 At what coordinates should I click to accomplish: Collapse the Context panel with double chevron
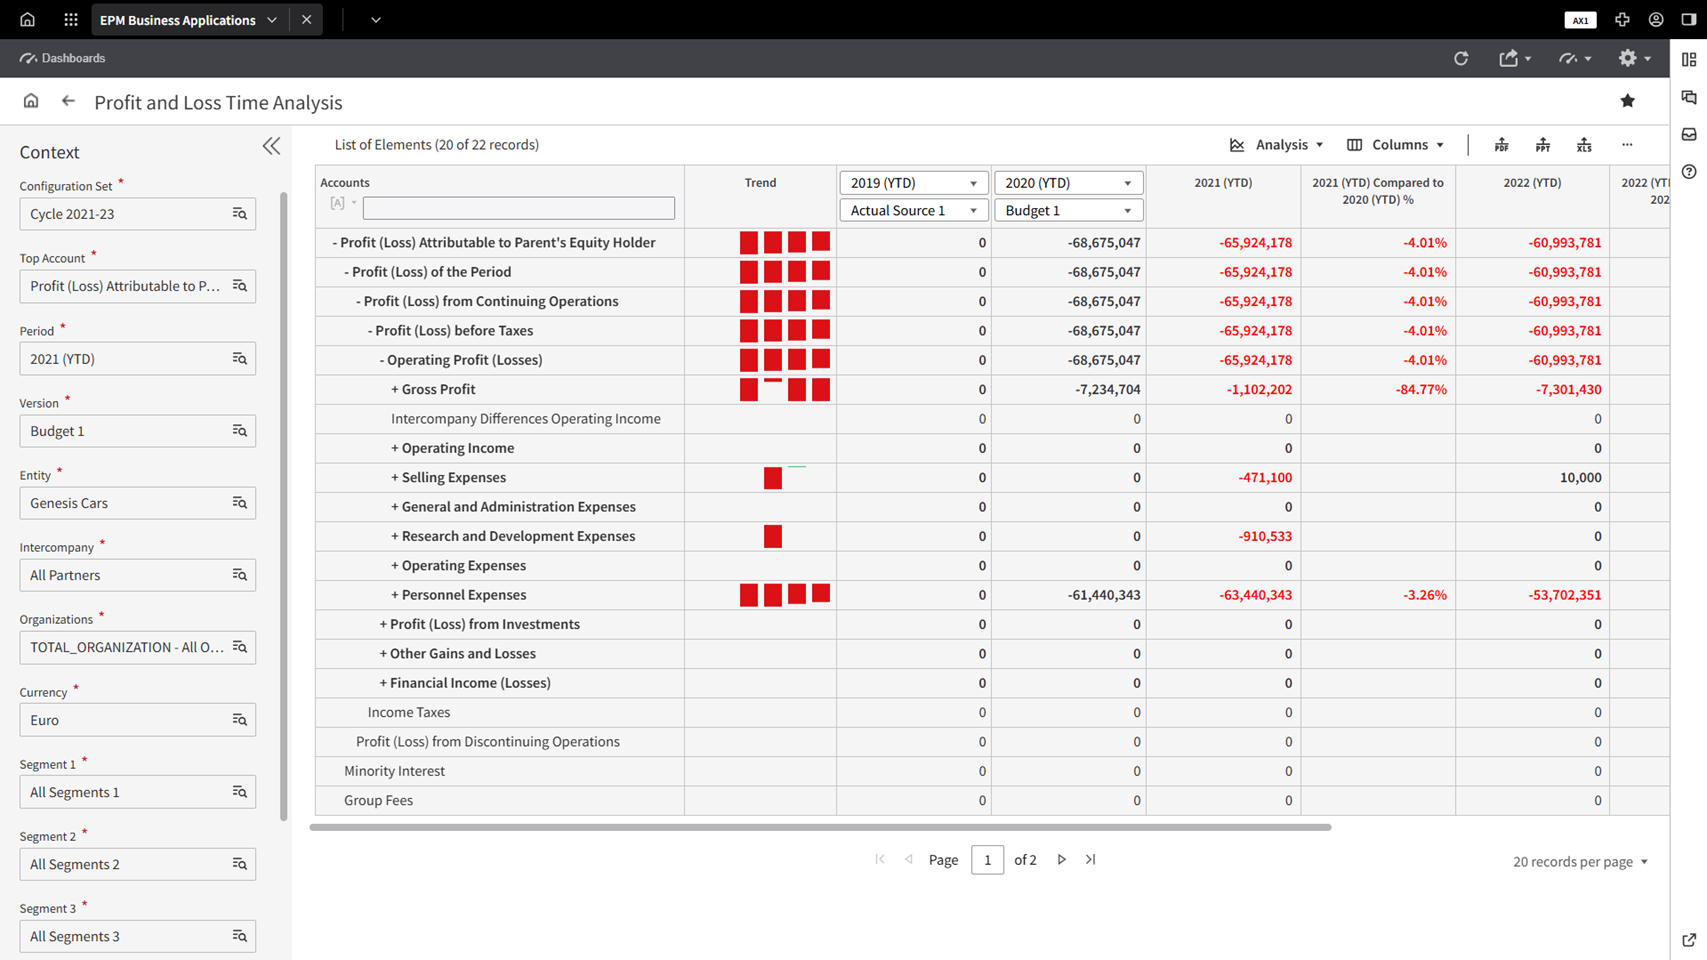(x=271, y=147)
